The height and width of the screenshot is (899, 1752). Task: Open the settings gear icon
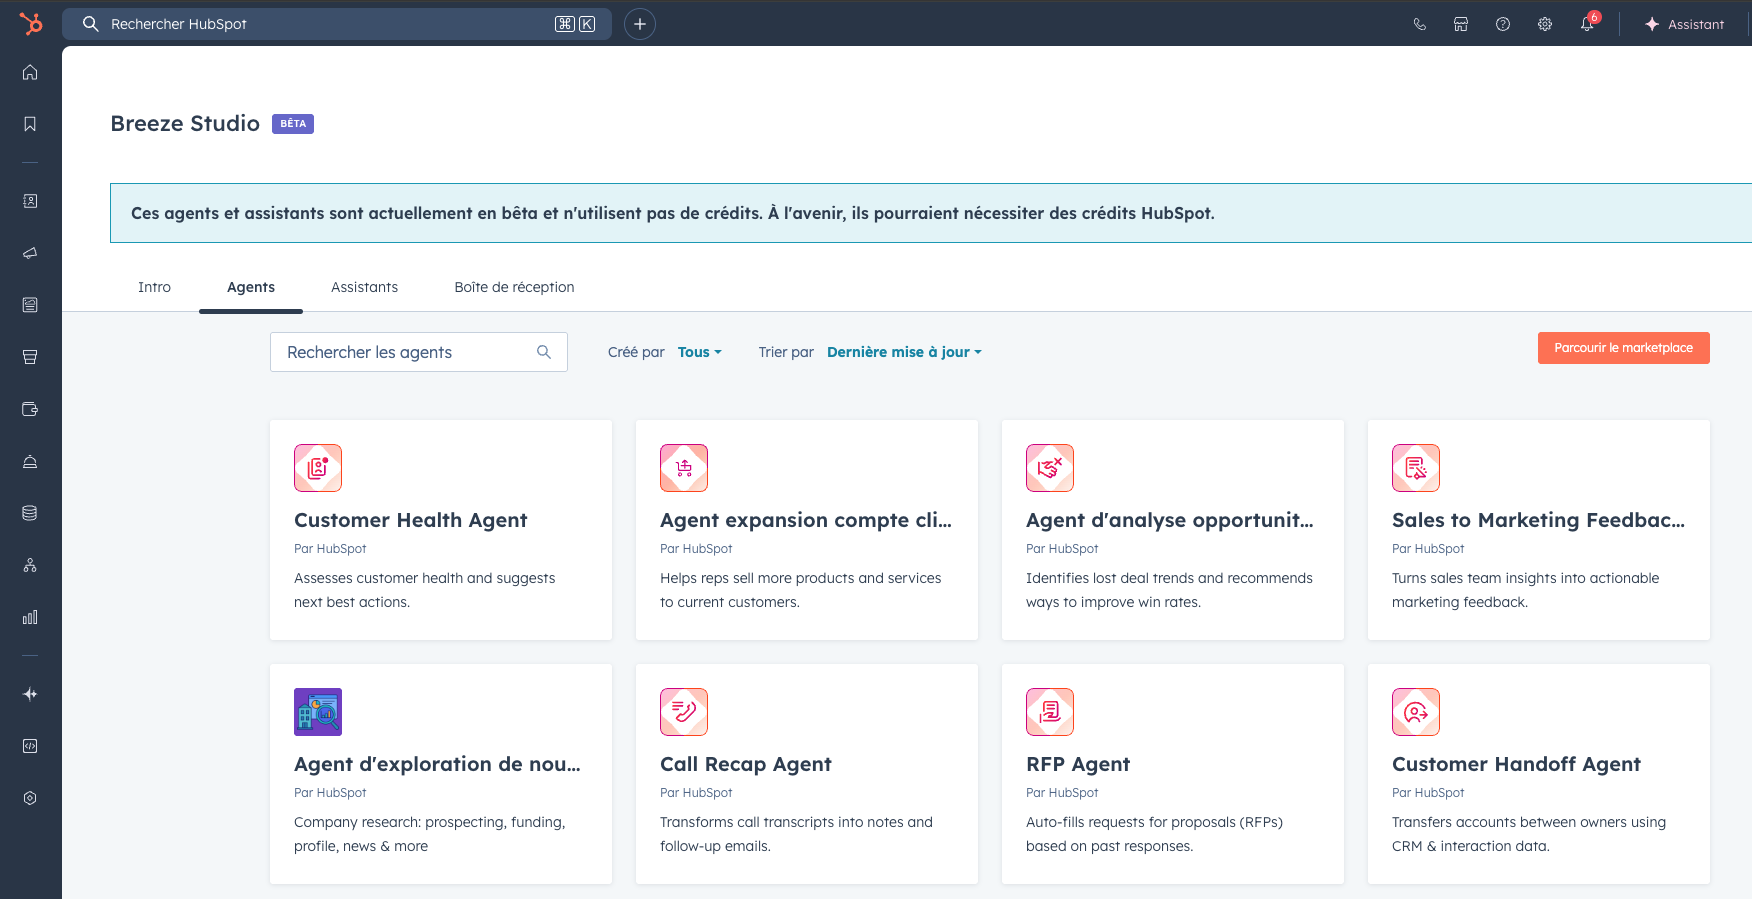pos(1544,24)
